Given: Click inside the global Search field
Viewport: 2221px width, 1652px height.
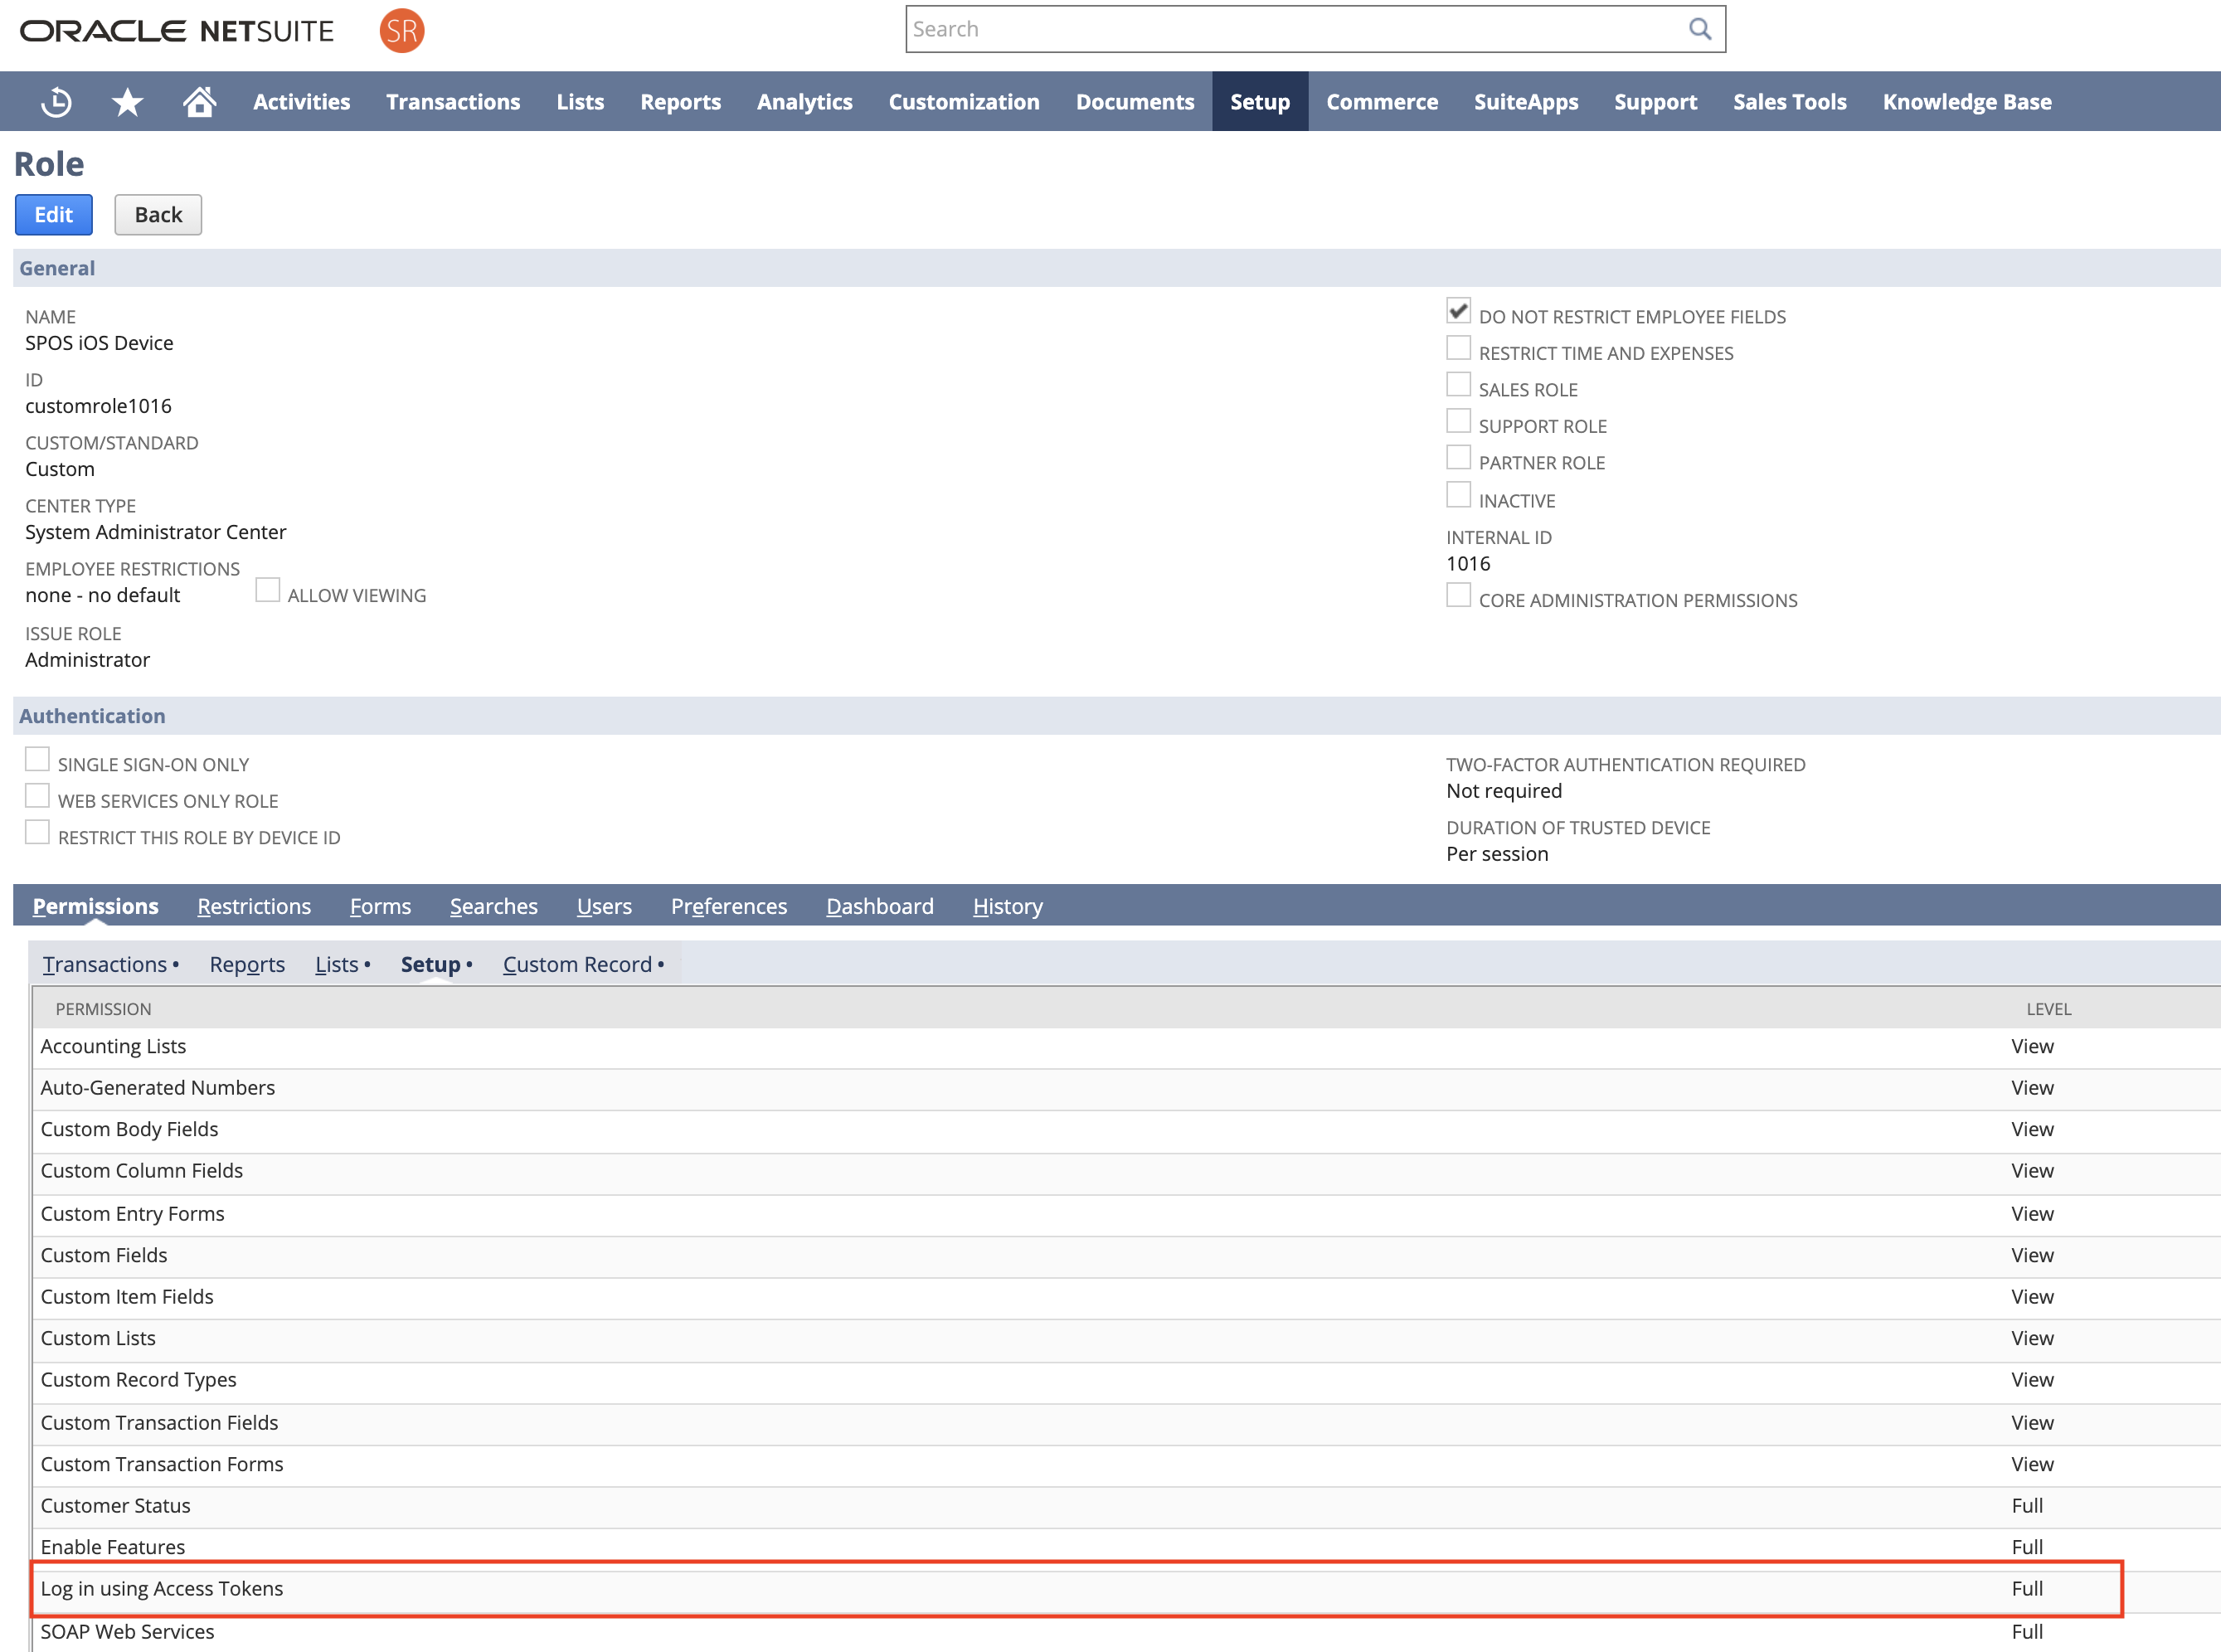Looking at the screenshot, I should pos(1290,29).
